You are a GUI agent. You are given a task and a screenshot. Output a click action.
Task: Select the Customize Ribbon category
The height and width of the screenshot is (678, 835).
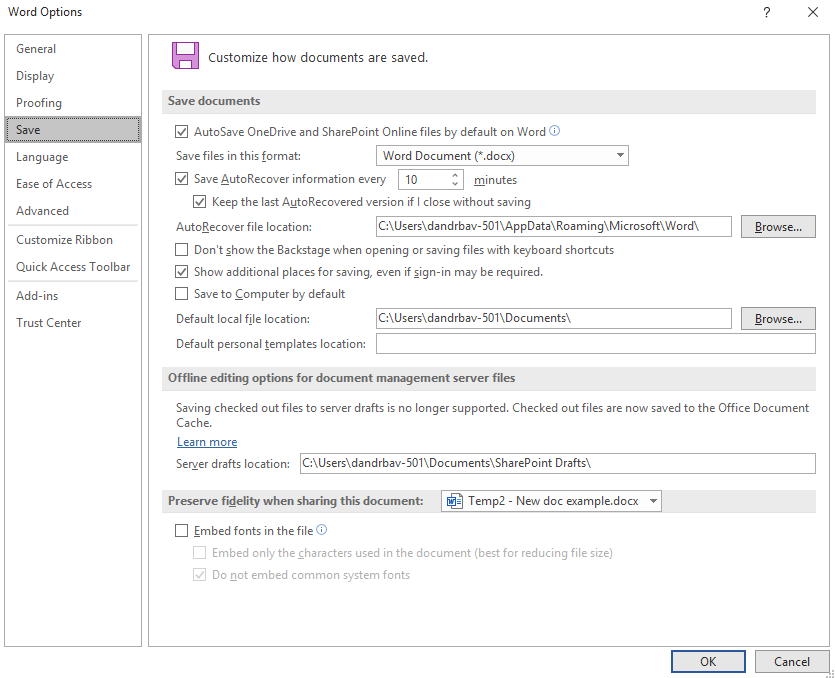click(64, 240)
